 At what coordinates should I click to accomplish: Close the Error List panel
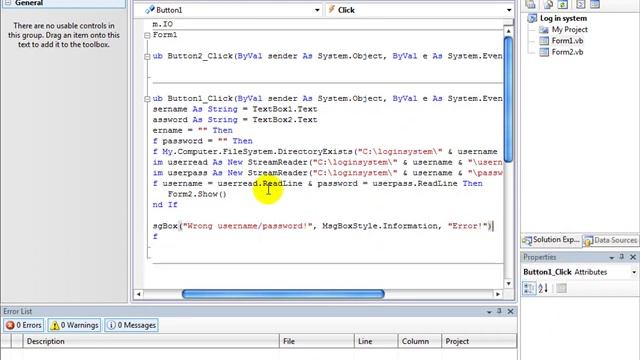tap(511, 311)
